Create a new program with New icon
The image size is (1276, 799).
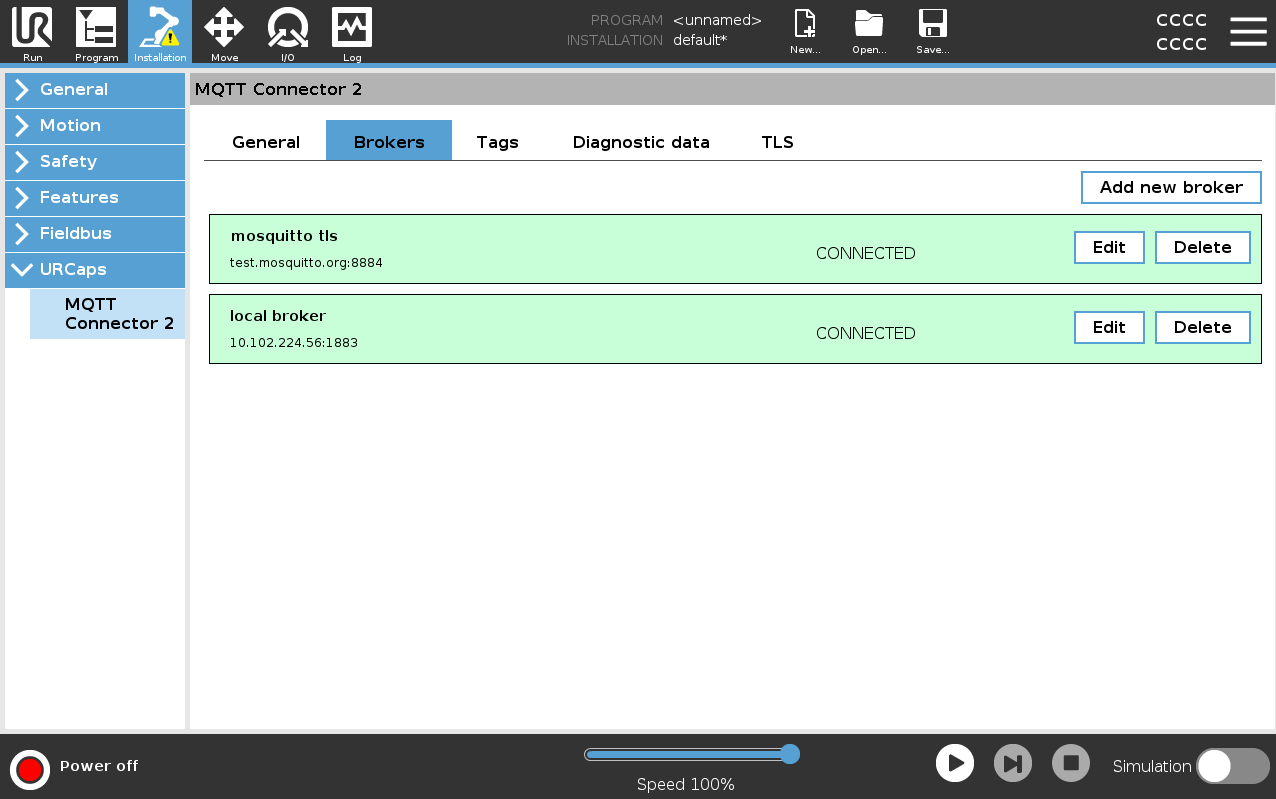(x=805, y=30)
